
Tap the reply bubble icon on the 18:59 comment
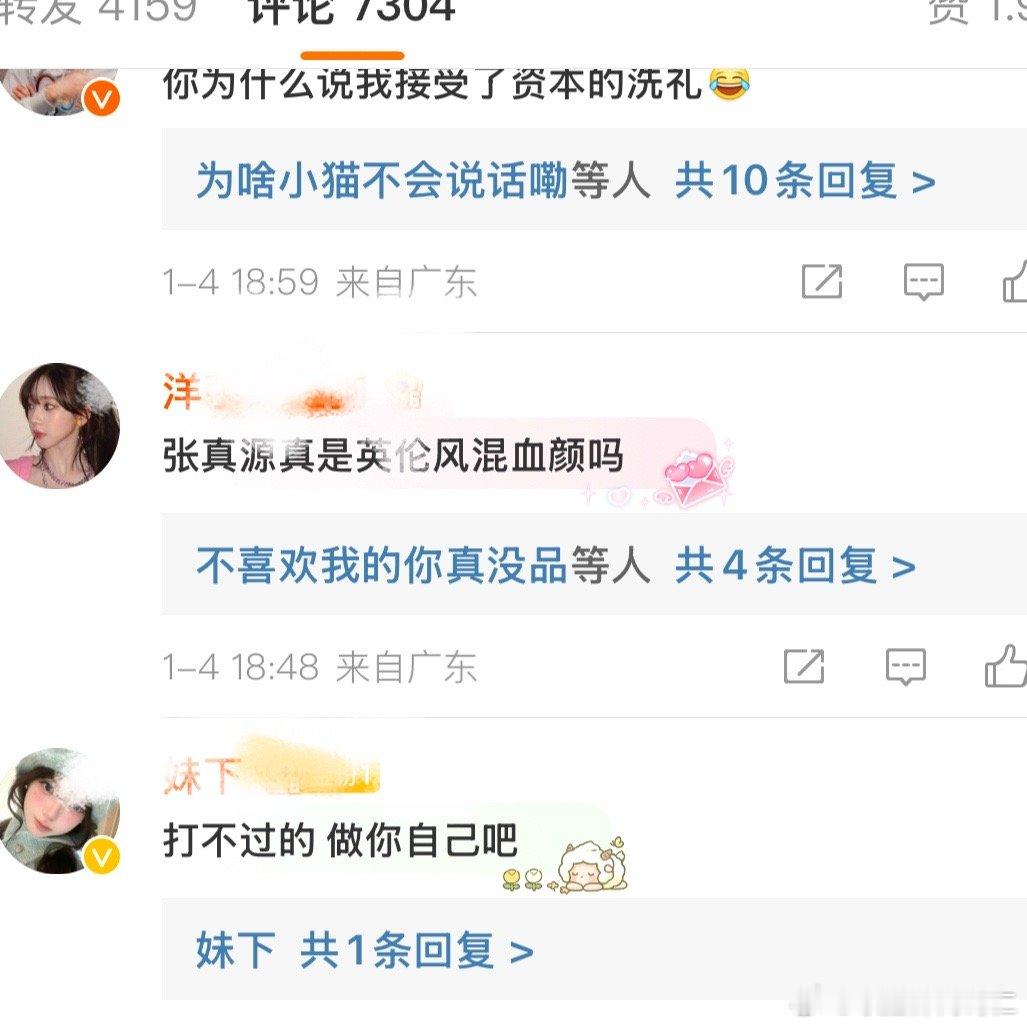[924, 282]
